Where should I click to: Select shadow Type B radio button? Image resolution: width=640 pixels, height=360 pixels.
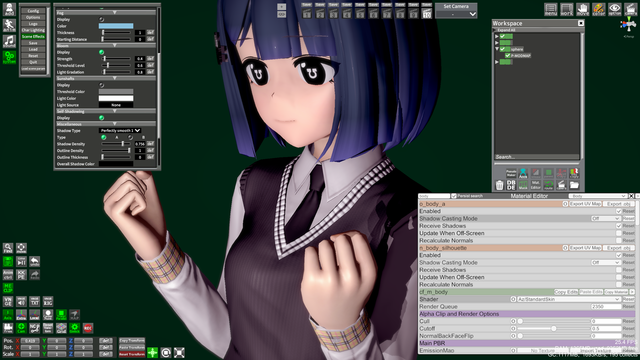[x=130, y=138]
